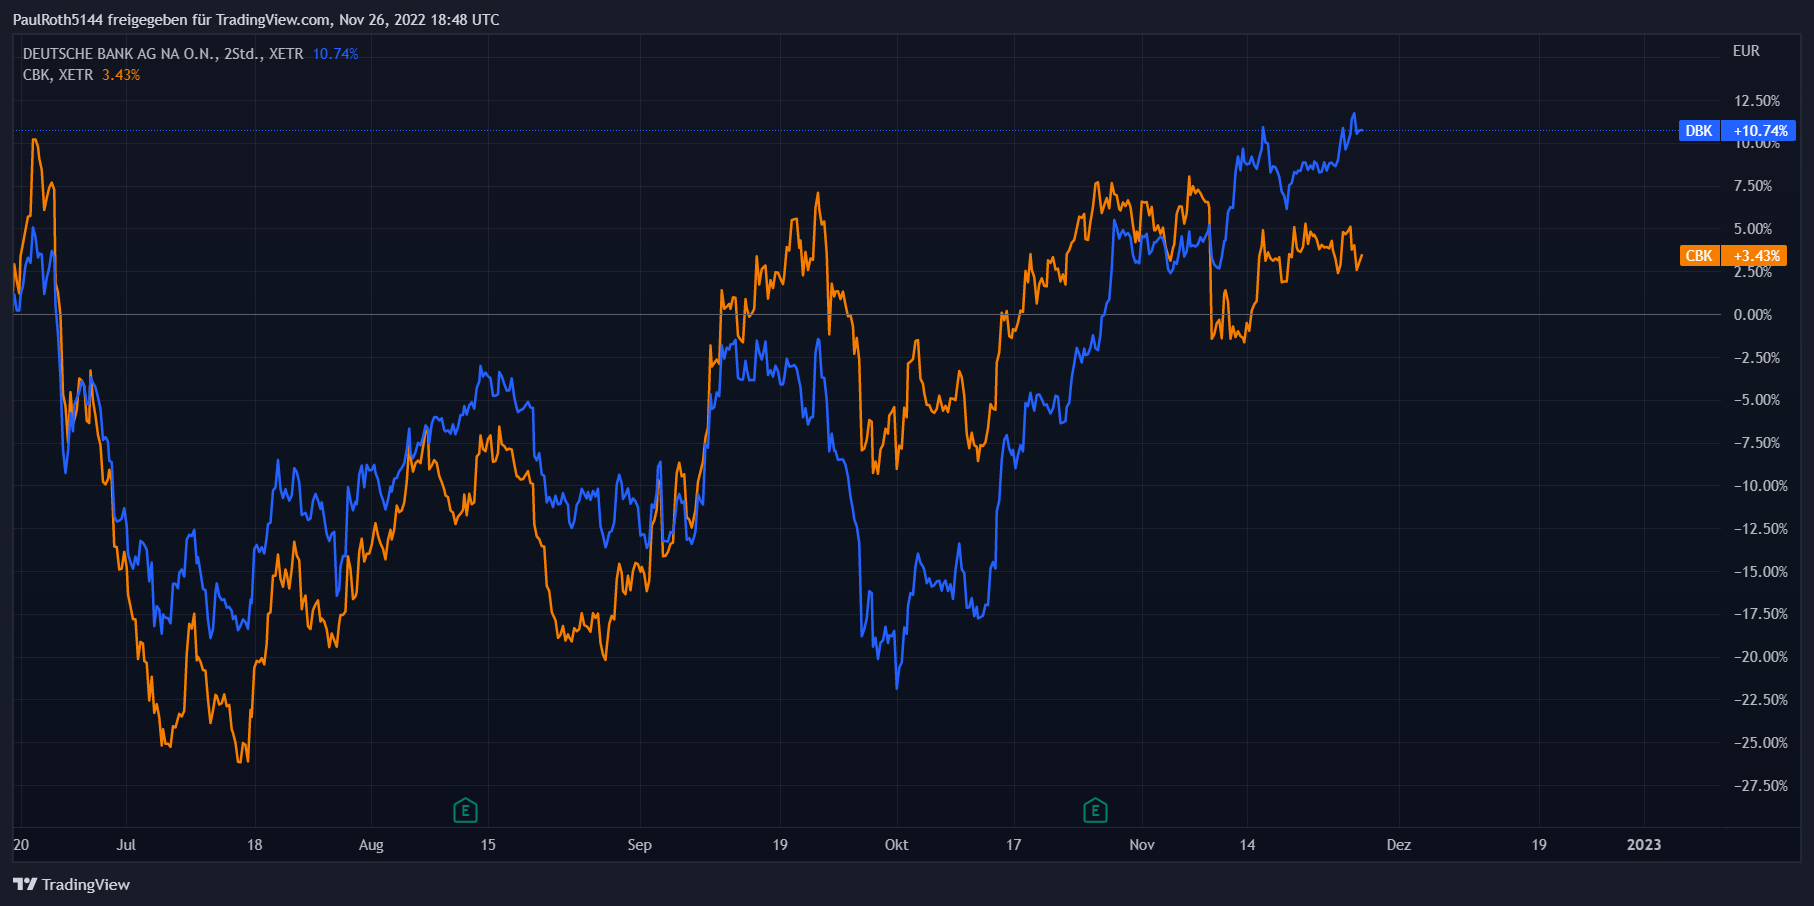Click the −10.00% axis label
Screen dimensions: 1814x906
coord(1760,486)
